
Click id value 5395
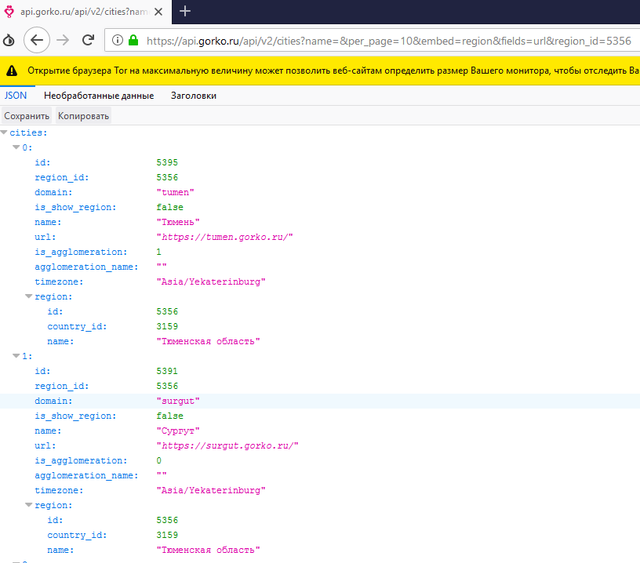pyautogui.click(x=167, y=162)
